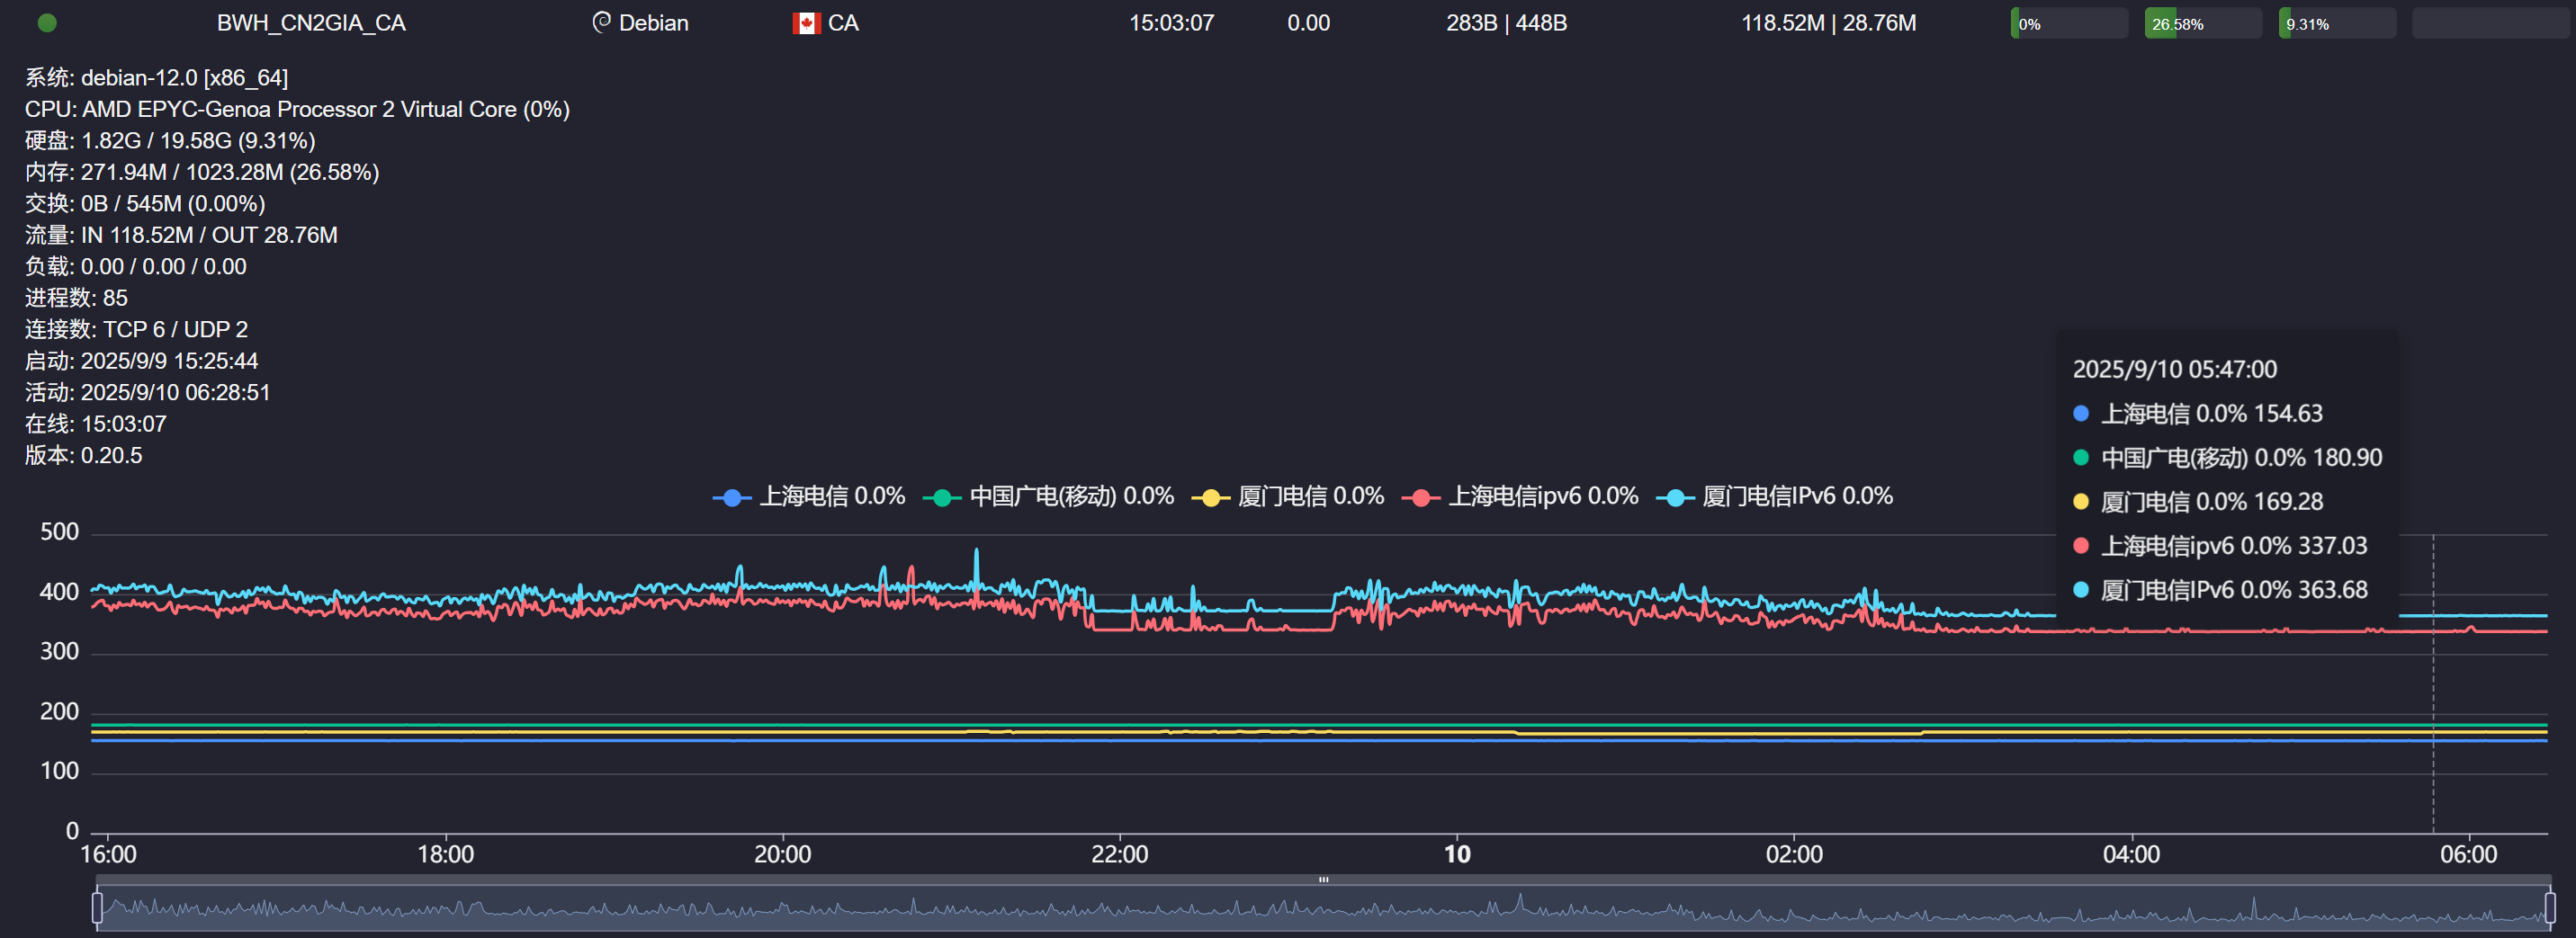This screenshot has width=2576, height=938.
Task: Click the uptime value 15:03:07 in header row
Action: [x=1171, y=23]
